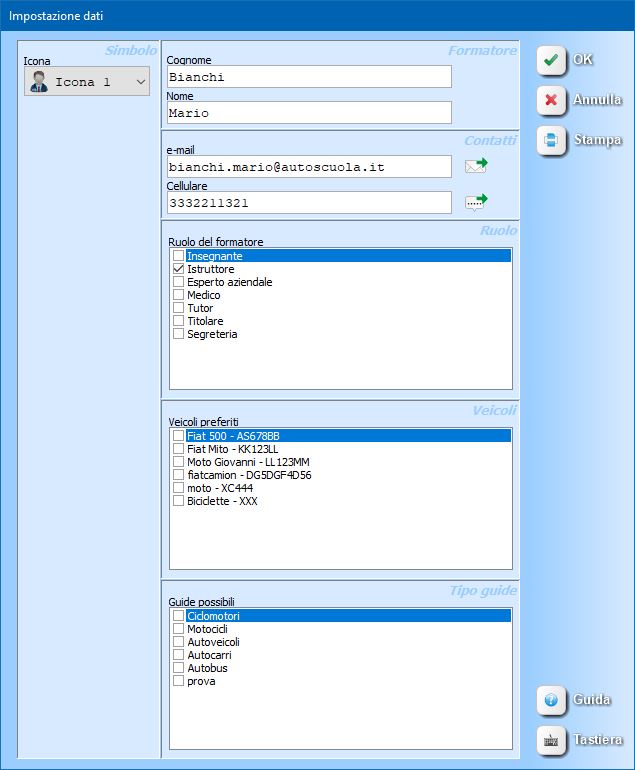635x770 pixels.
Task: Click the send e-mail envelope icon
Action: pos(476,166)
